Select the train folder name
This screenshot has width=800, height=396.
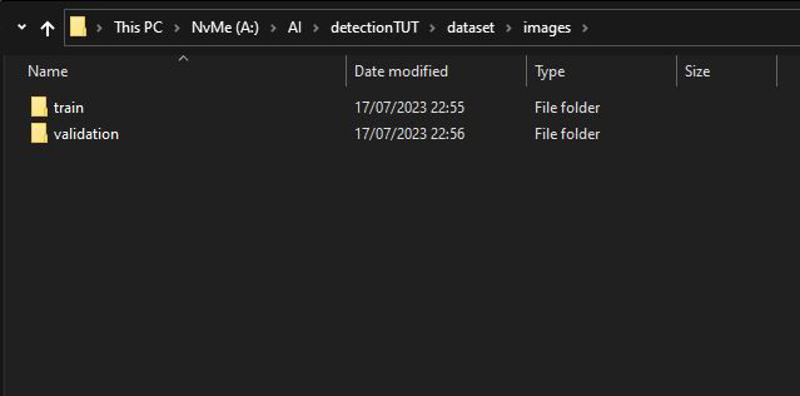tap(68, 108)
